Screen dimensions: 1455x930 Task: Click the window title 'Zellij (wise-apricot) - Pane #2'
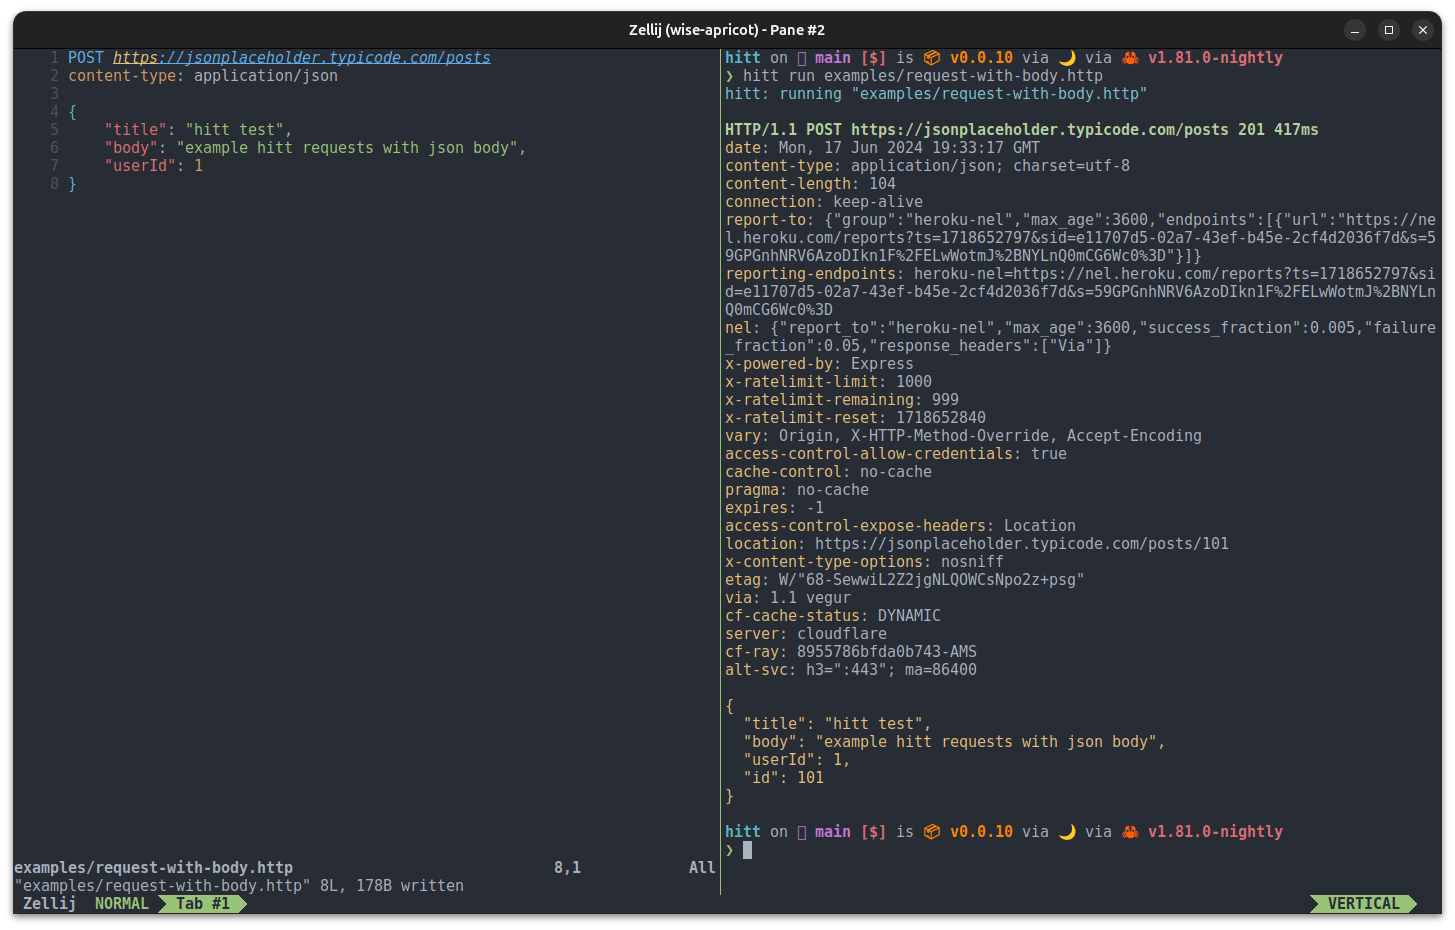(727, 30)
